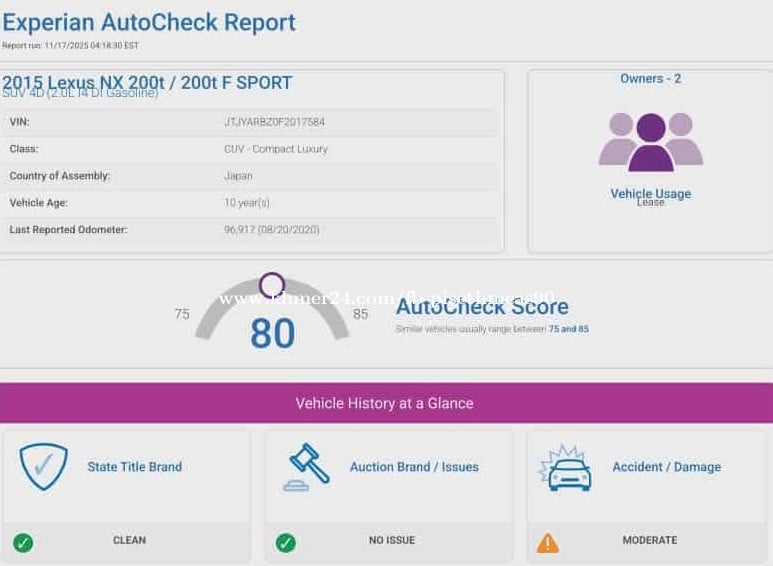Click the large score number 80
773x566 pixels.
(x=272, y=334)
